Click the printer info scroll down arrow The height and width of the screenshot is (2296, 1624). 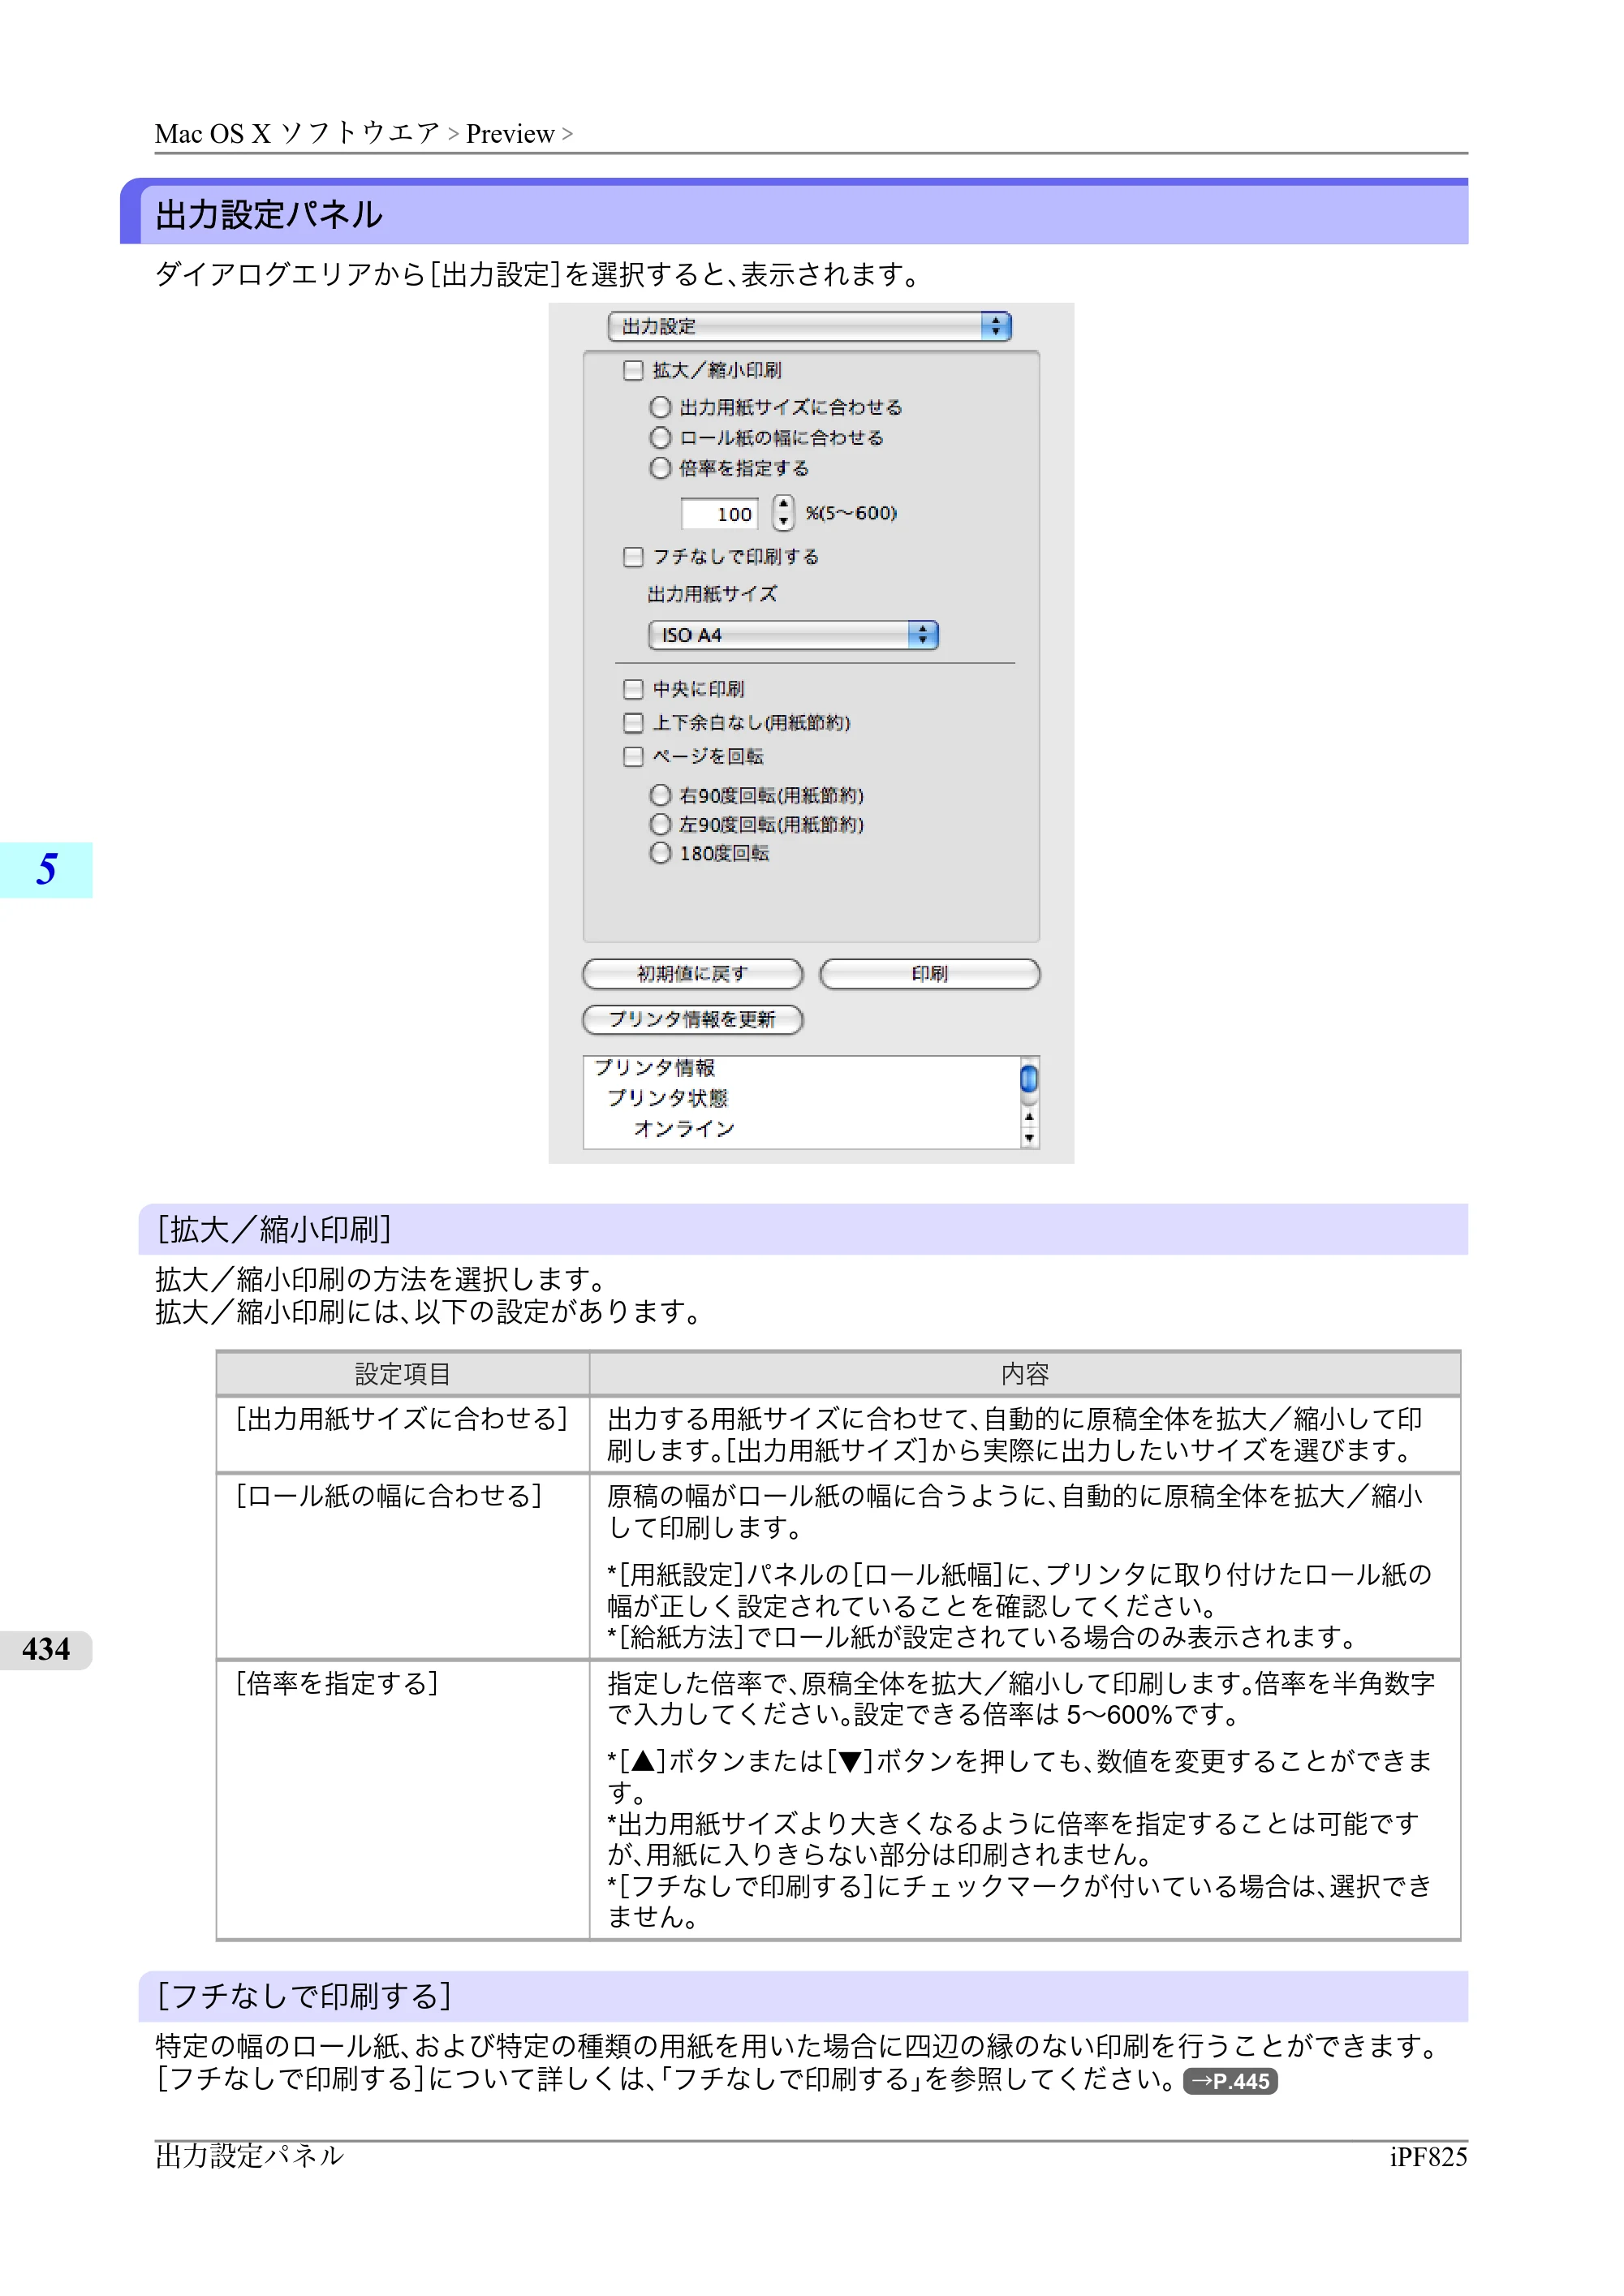pyautogui.click(x=1029, y=1138)
